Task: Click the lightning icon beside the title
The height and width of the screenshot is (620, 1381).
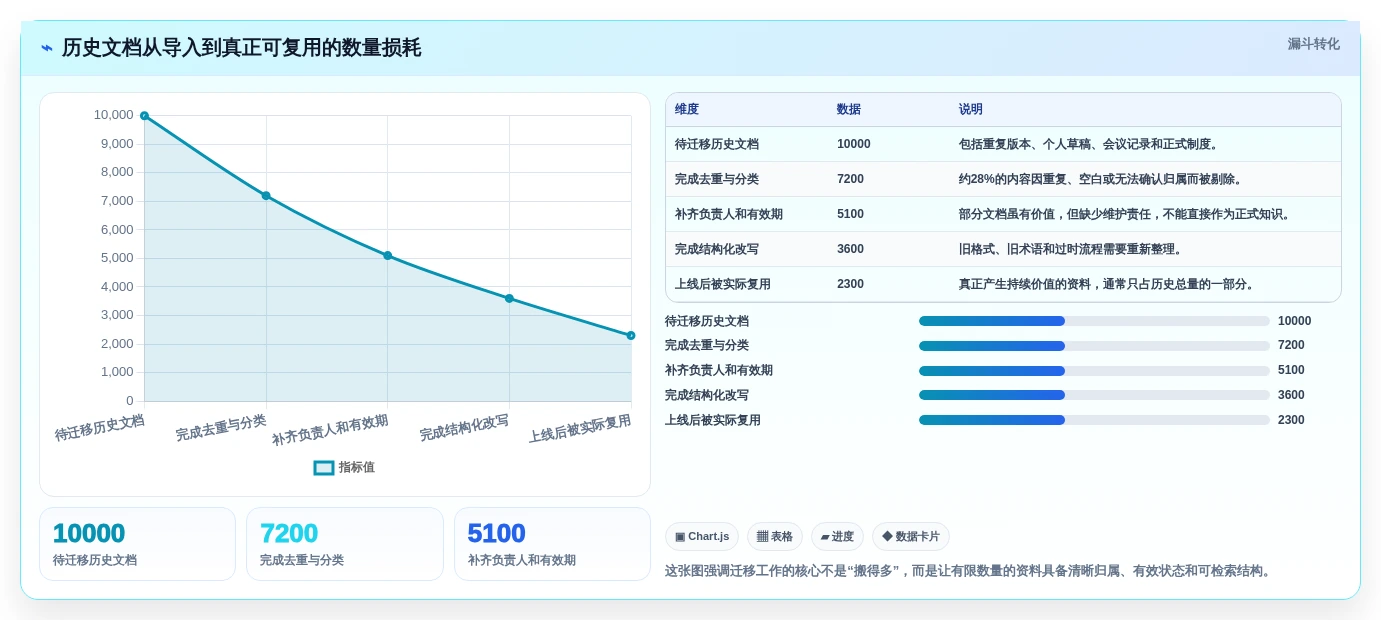Action: 47,48
